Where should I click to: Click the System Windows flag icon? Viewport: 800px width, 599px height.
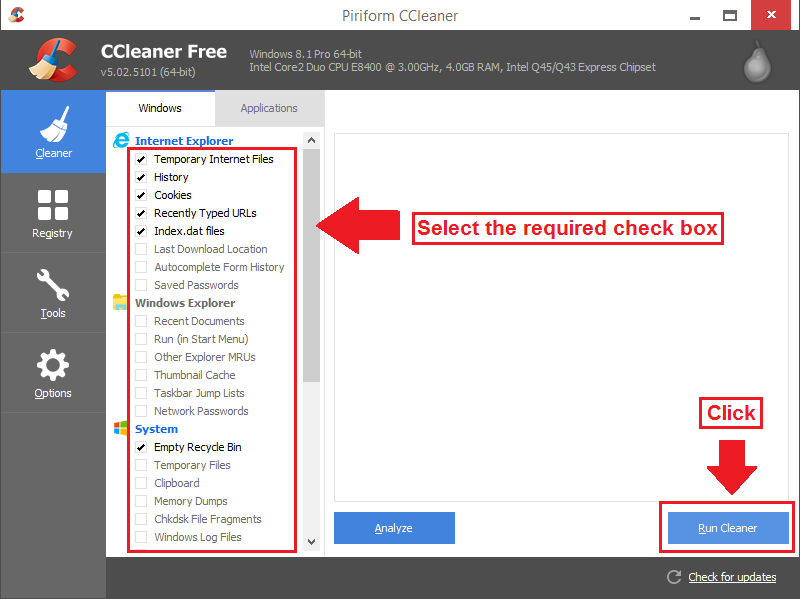pyautogui.click(x=120, y=428)
